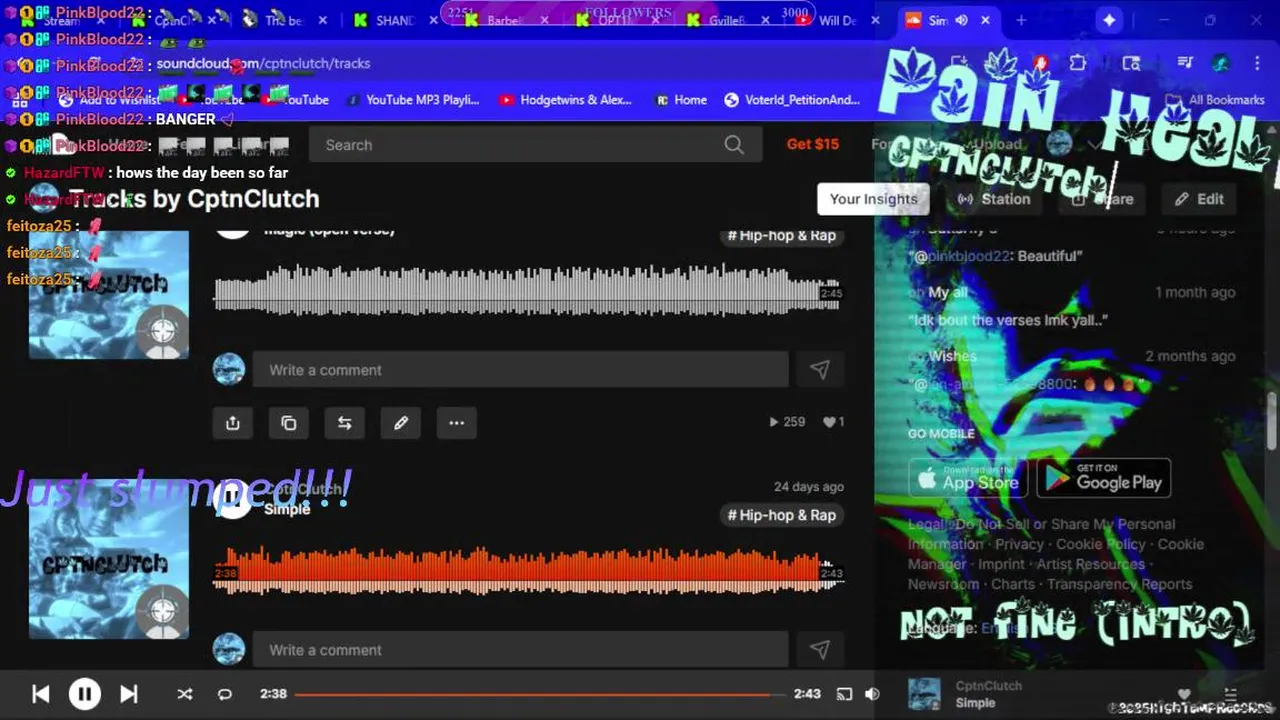Open the Get $15 offer link
Image resolution: width=1280 pixels, height=720 pixels.
[813, 144]
